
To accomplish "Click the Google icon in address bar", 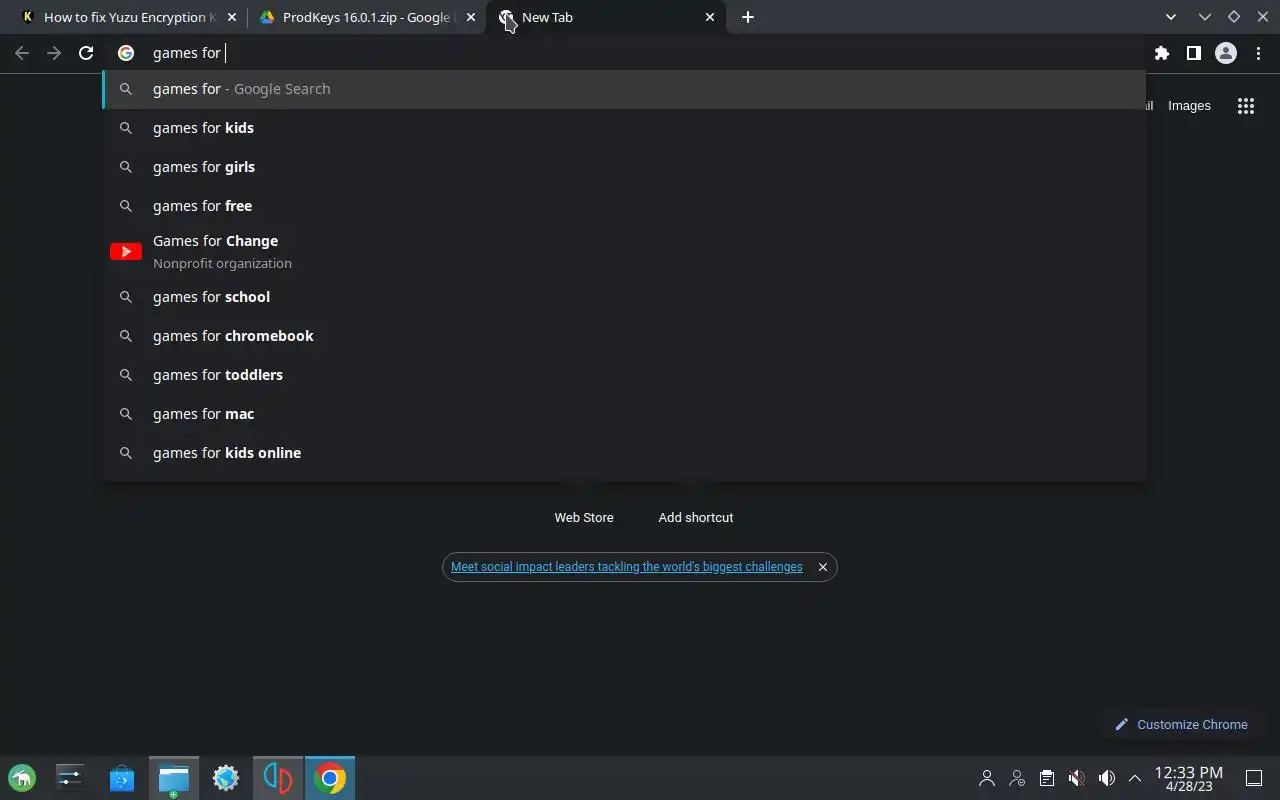I will 126,53.
